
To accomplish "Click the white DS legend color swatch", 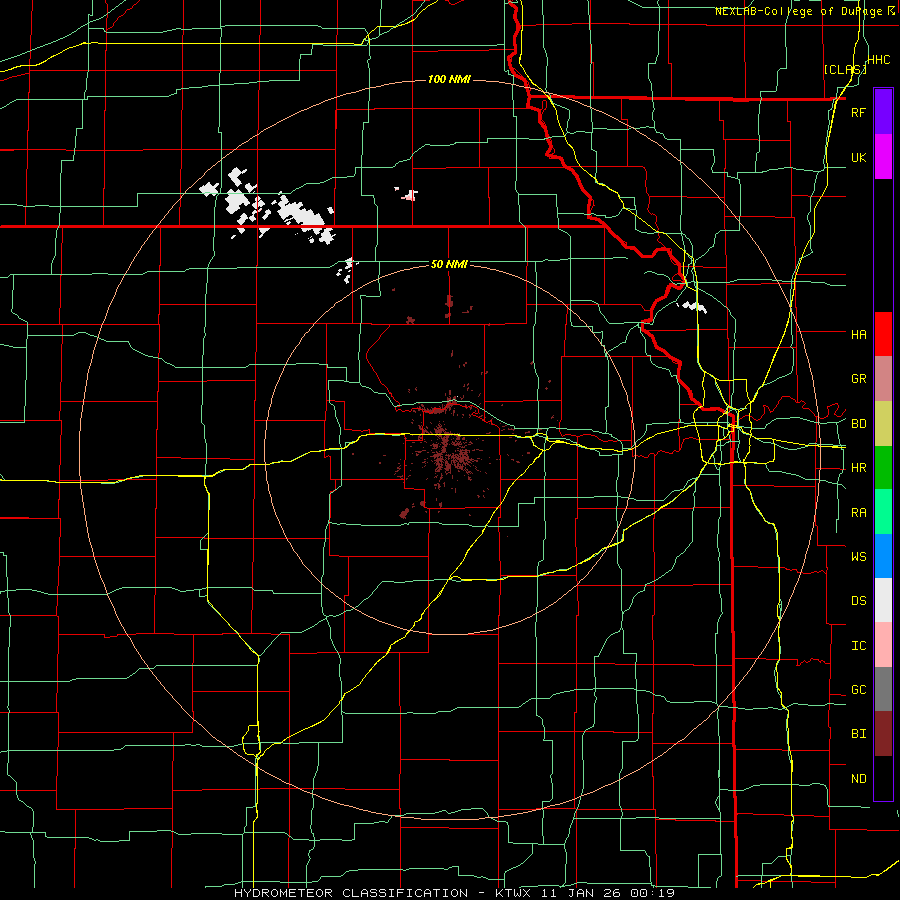I will coord(883,600).
